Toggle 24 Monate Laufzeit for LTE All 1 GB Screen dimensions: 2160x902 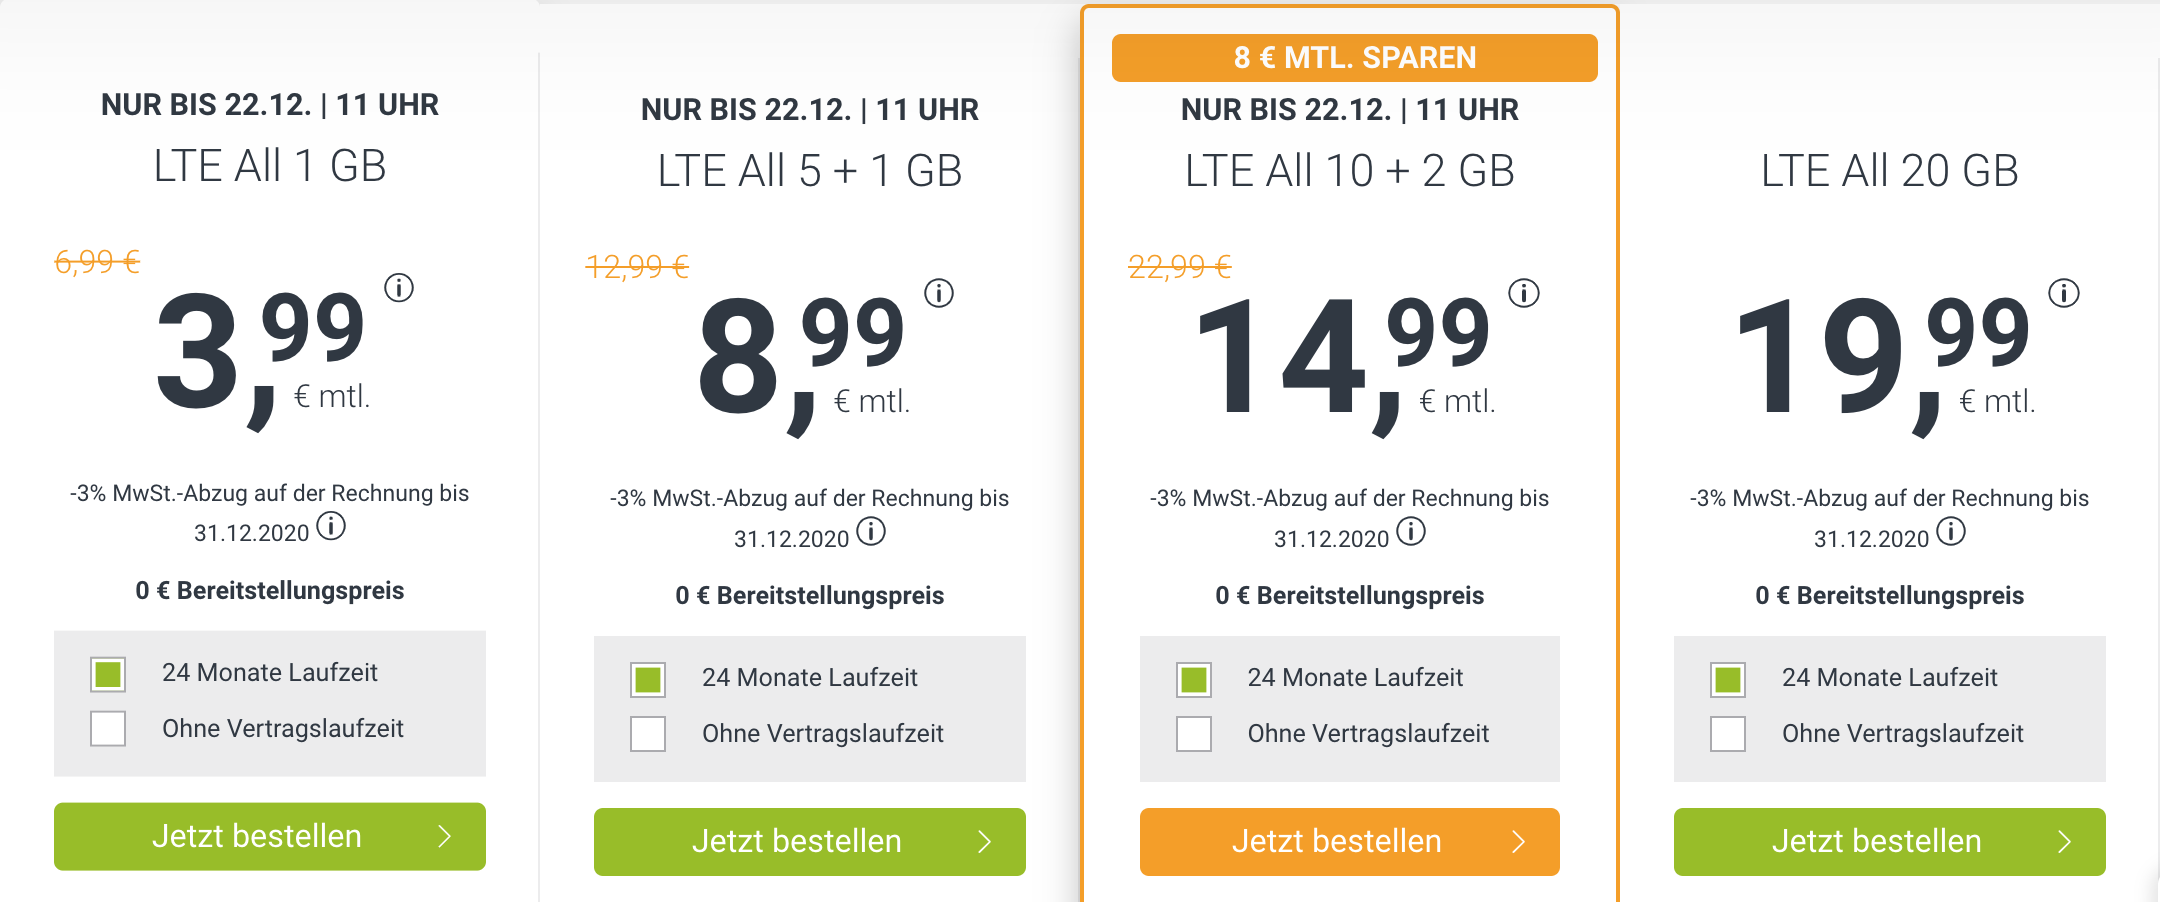coord(108,674)
